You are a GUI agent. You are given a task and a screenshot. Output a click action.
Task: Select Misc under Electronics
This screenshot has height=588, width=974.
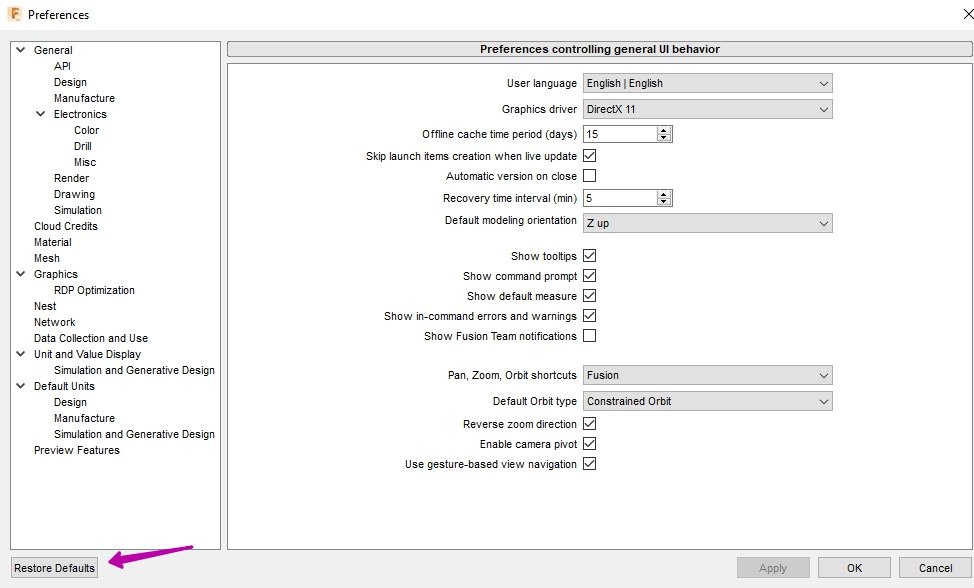pos(85,162)
